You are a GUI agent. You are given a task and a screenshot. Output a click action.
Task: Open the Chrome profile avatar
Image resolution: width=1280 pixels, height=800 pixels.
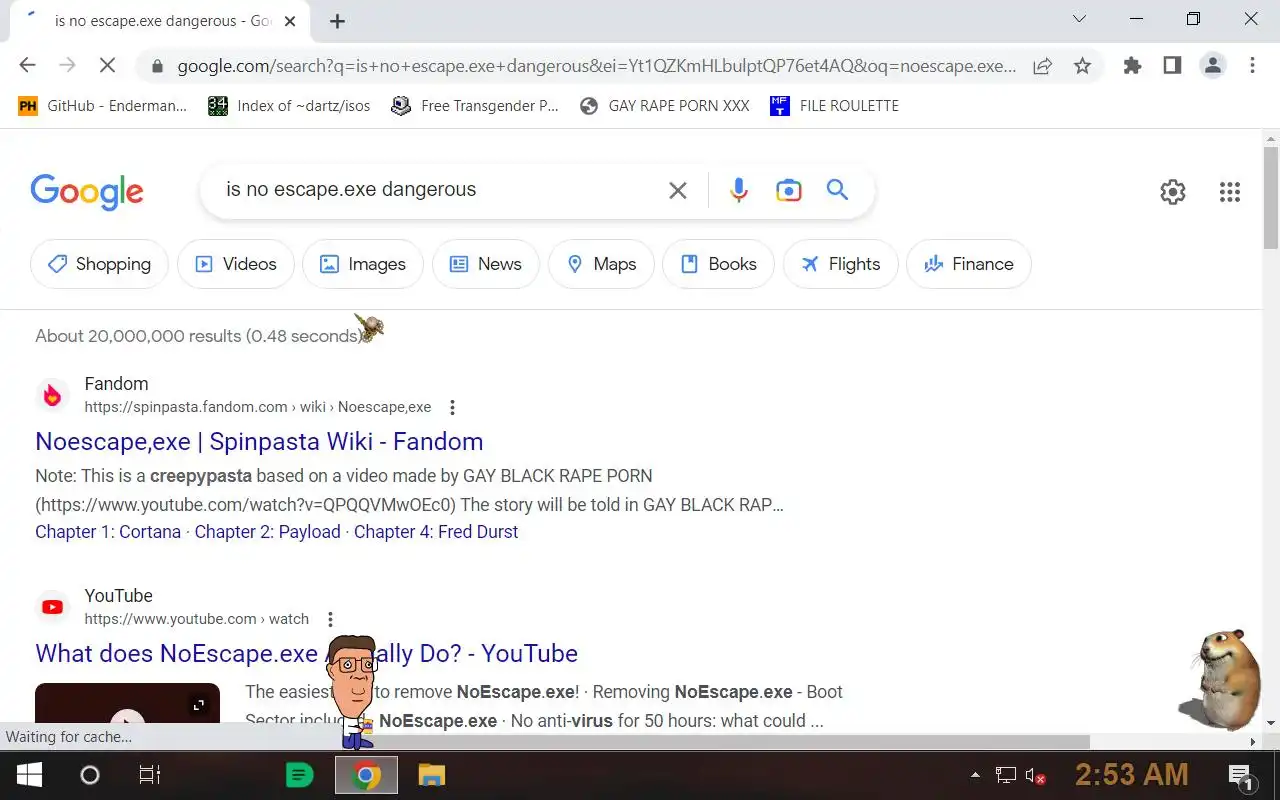click(x=1213, y=66)
